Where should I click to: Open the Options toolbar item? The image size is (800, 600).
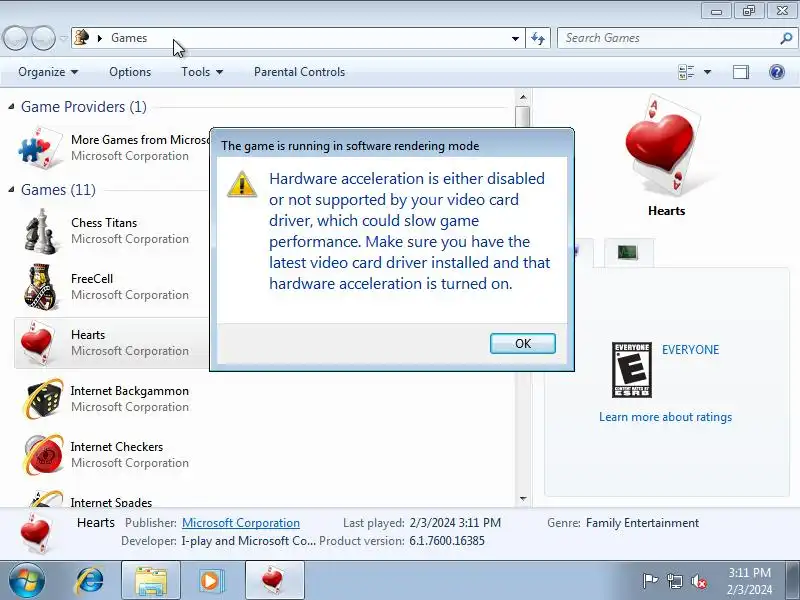tap(130, 72)
